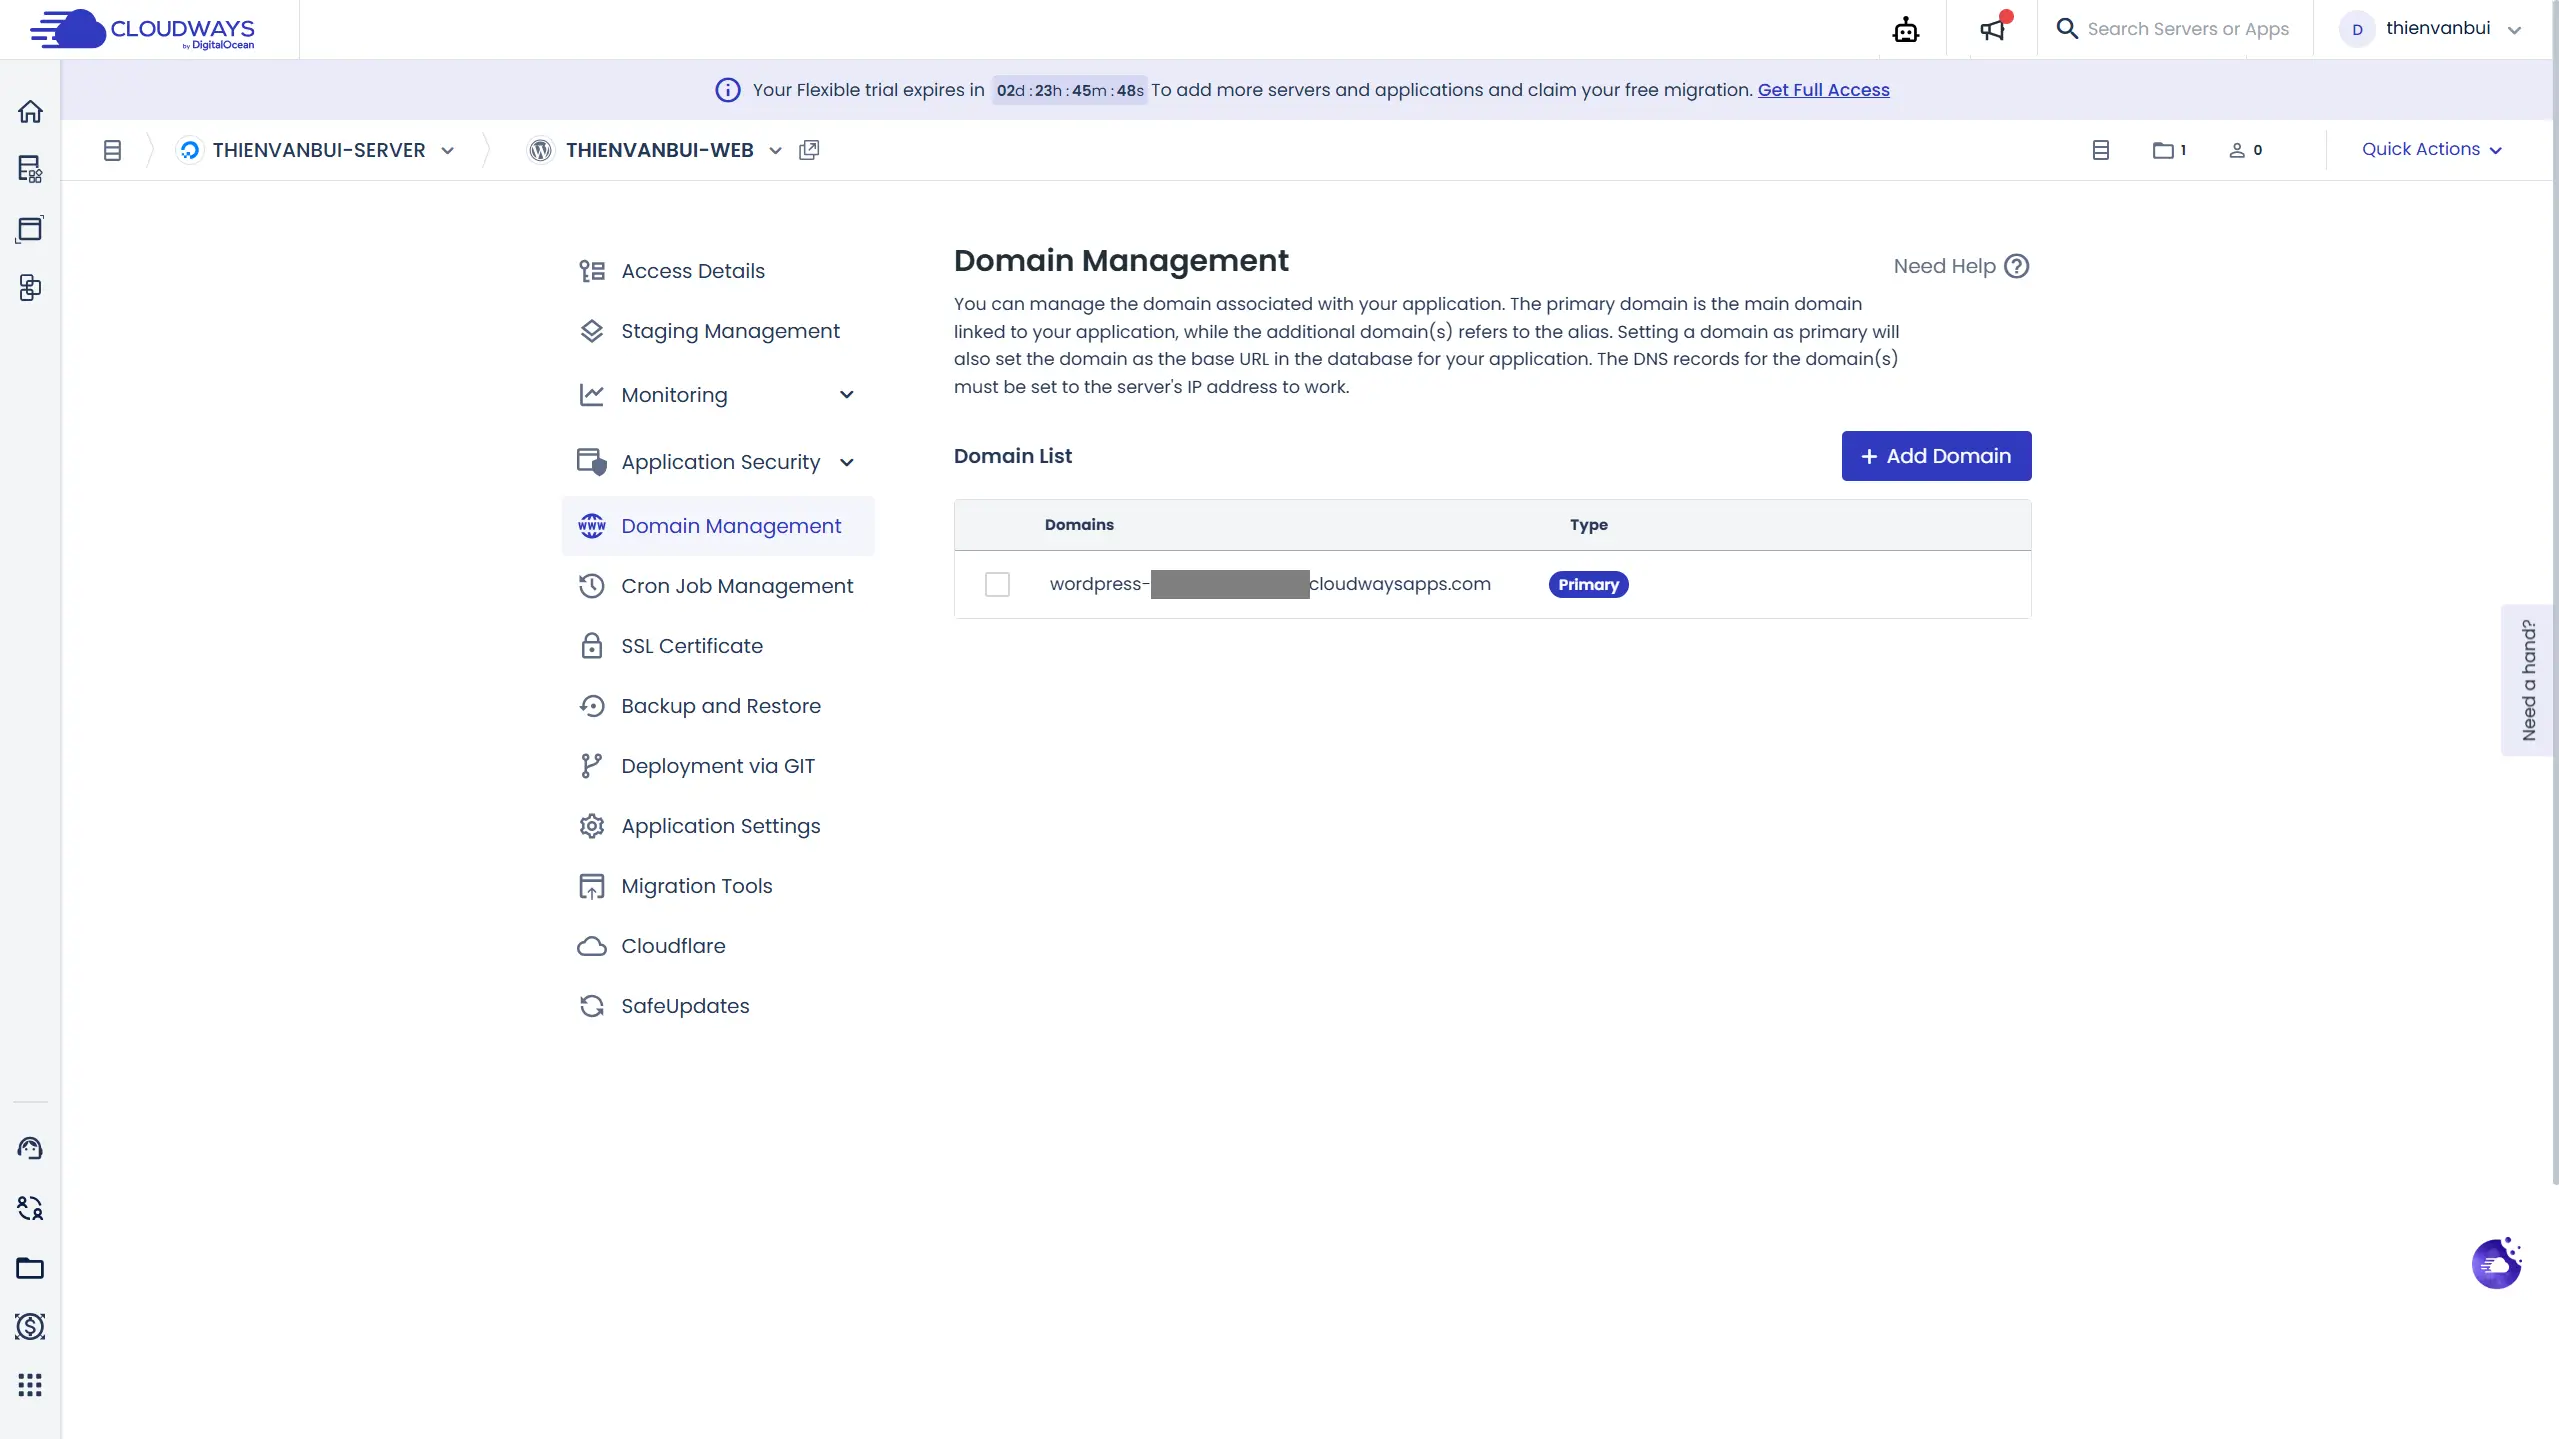Screen dimensions: 2559x1439
Task: Open SafeUpdates menu item
Action: click(718, 1006)
